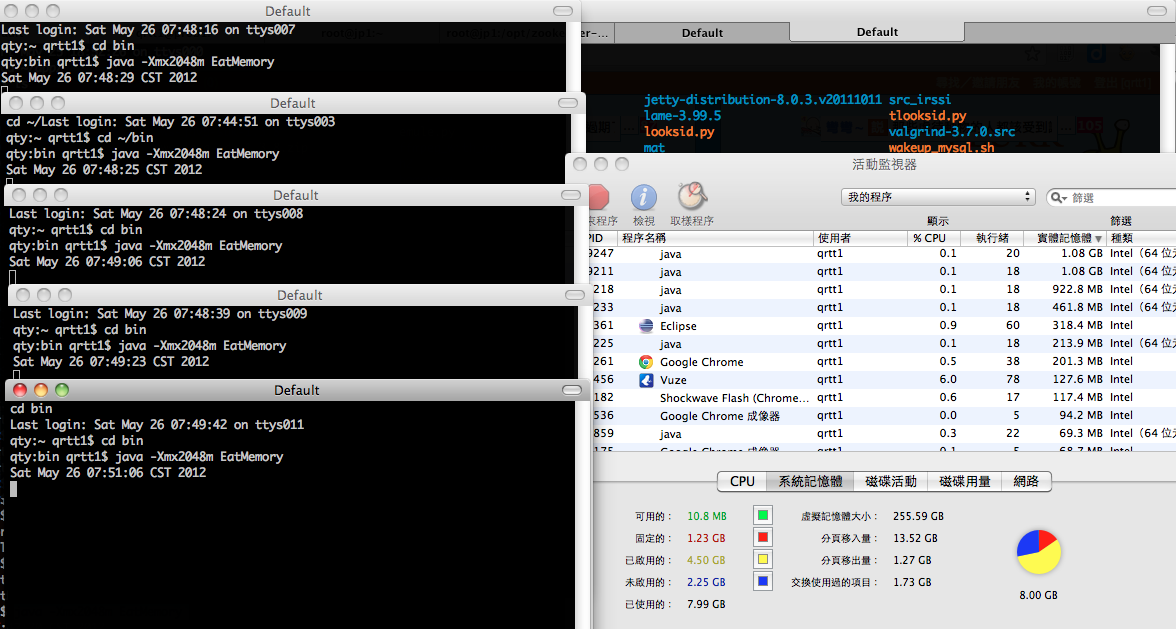
Task: Select java process using 213.9 MB
Action: tap(882, 343)
